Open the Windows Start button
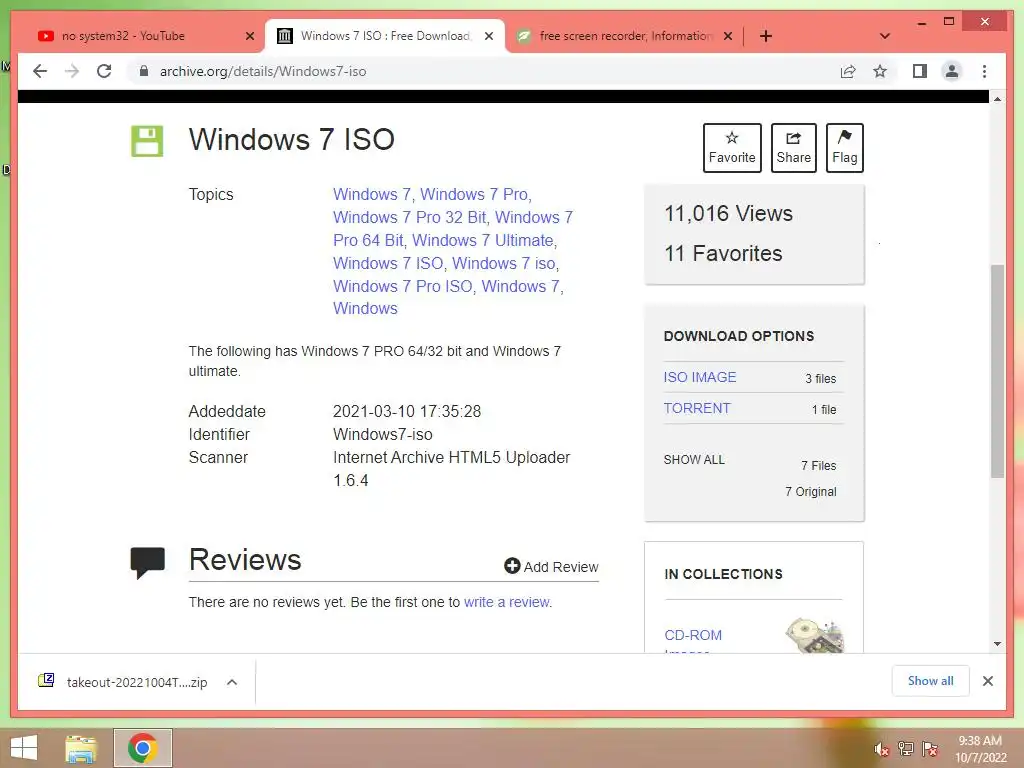 click(x=24, y=748)
